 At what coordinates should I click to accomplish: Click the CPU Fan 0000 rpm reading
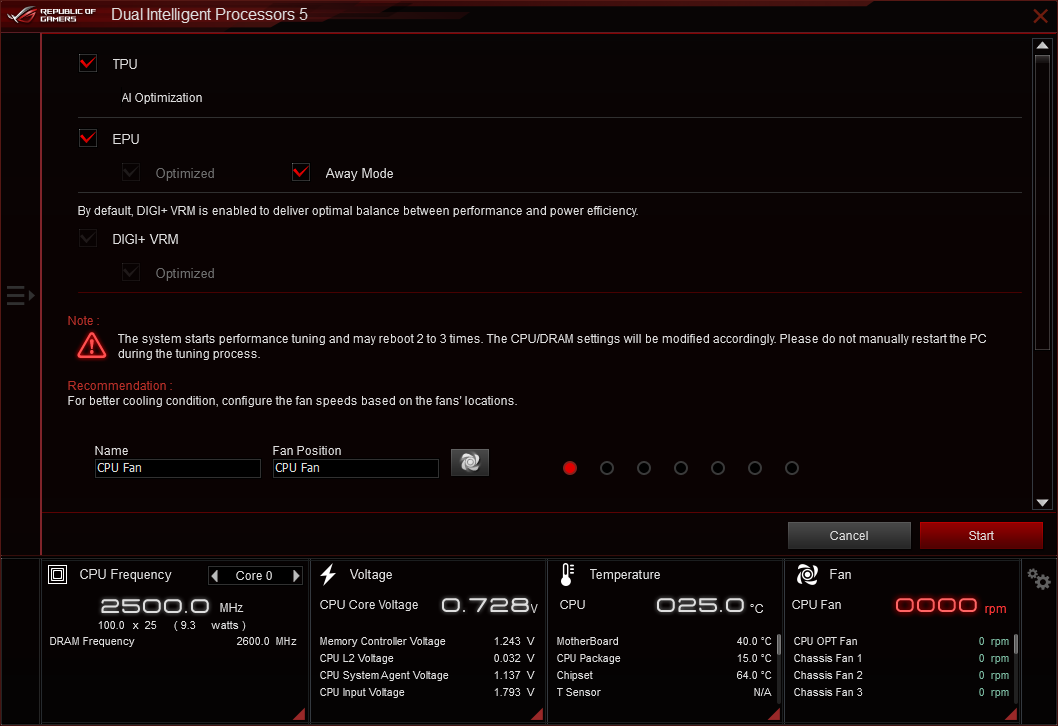tap(951, 606)
